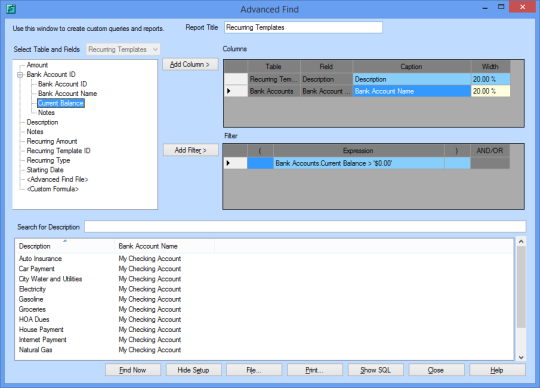Select the Natural Gas result row
This screenshot has width=540, height=388.
(264, 350)
